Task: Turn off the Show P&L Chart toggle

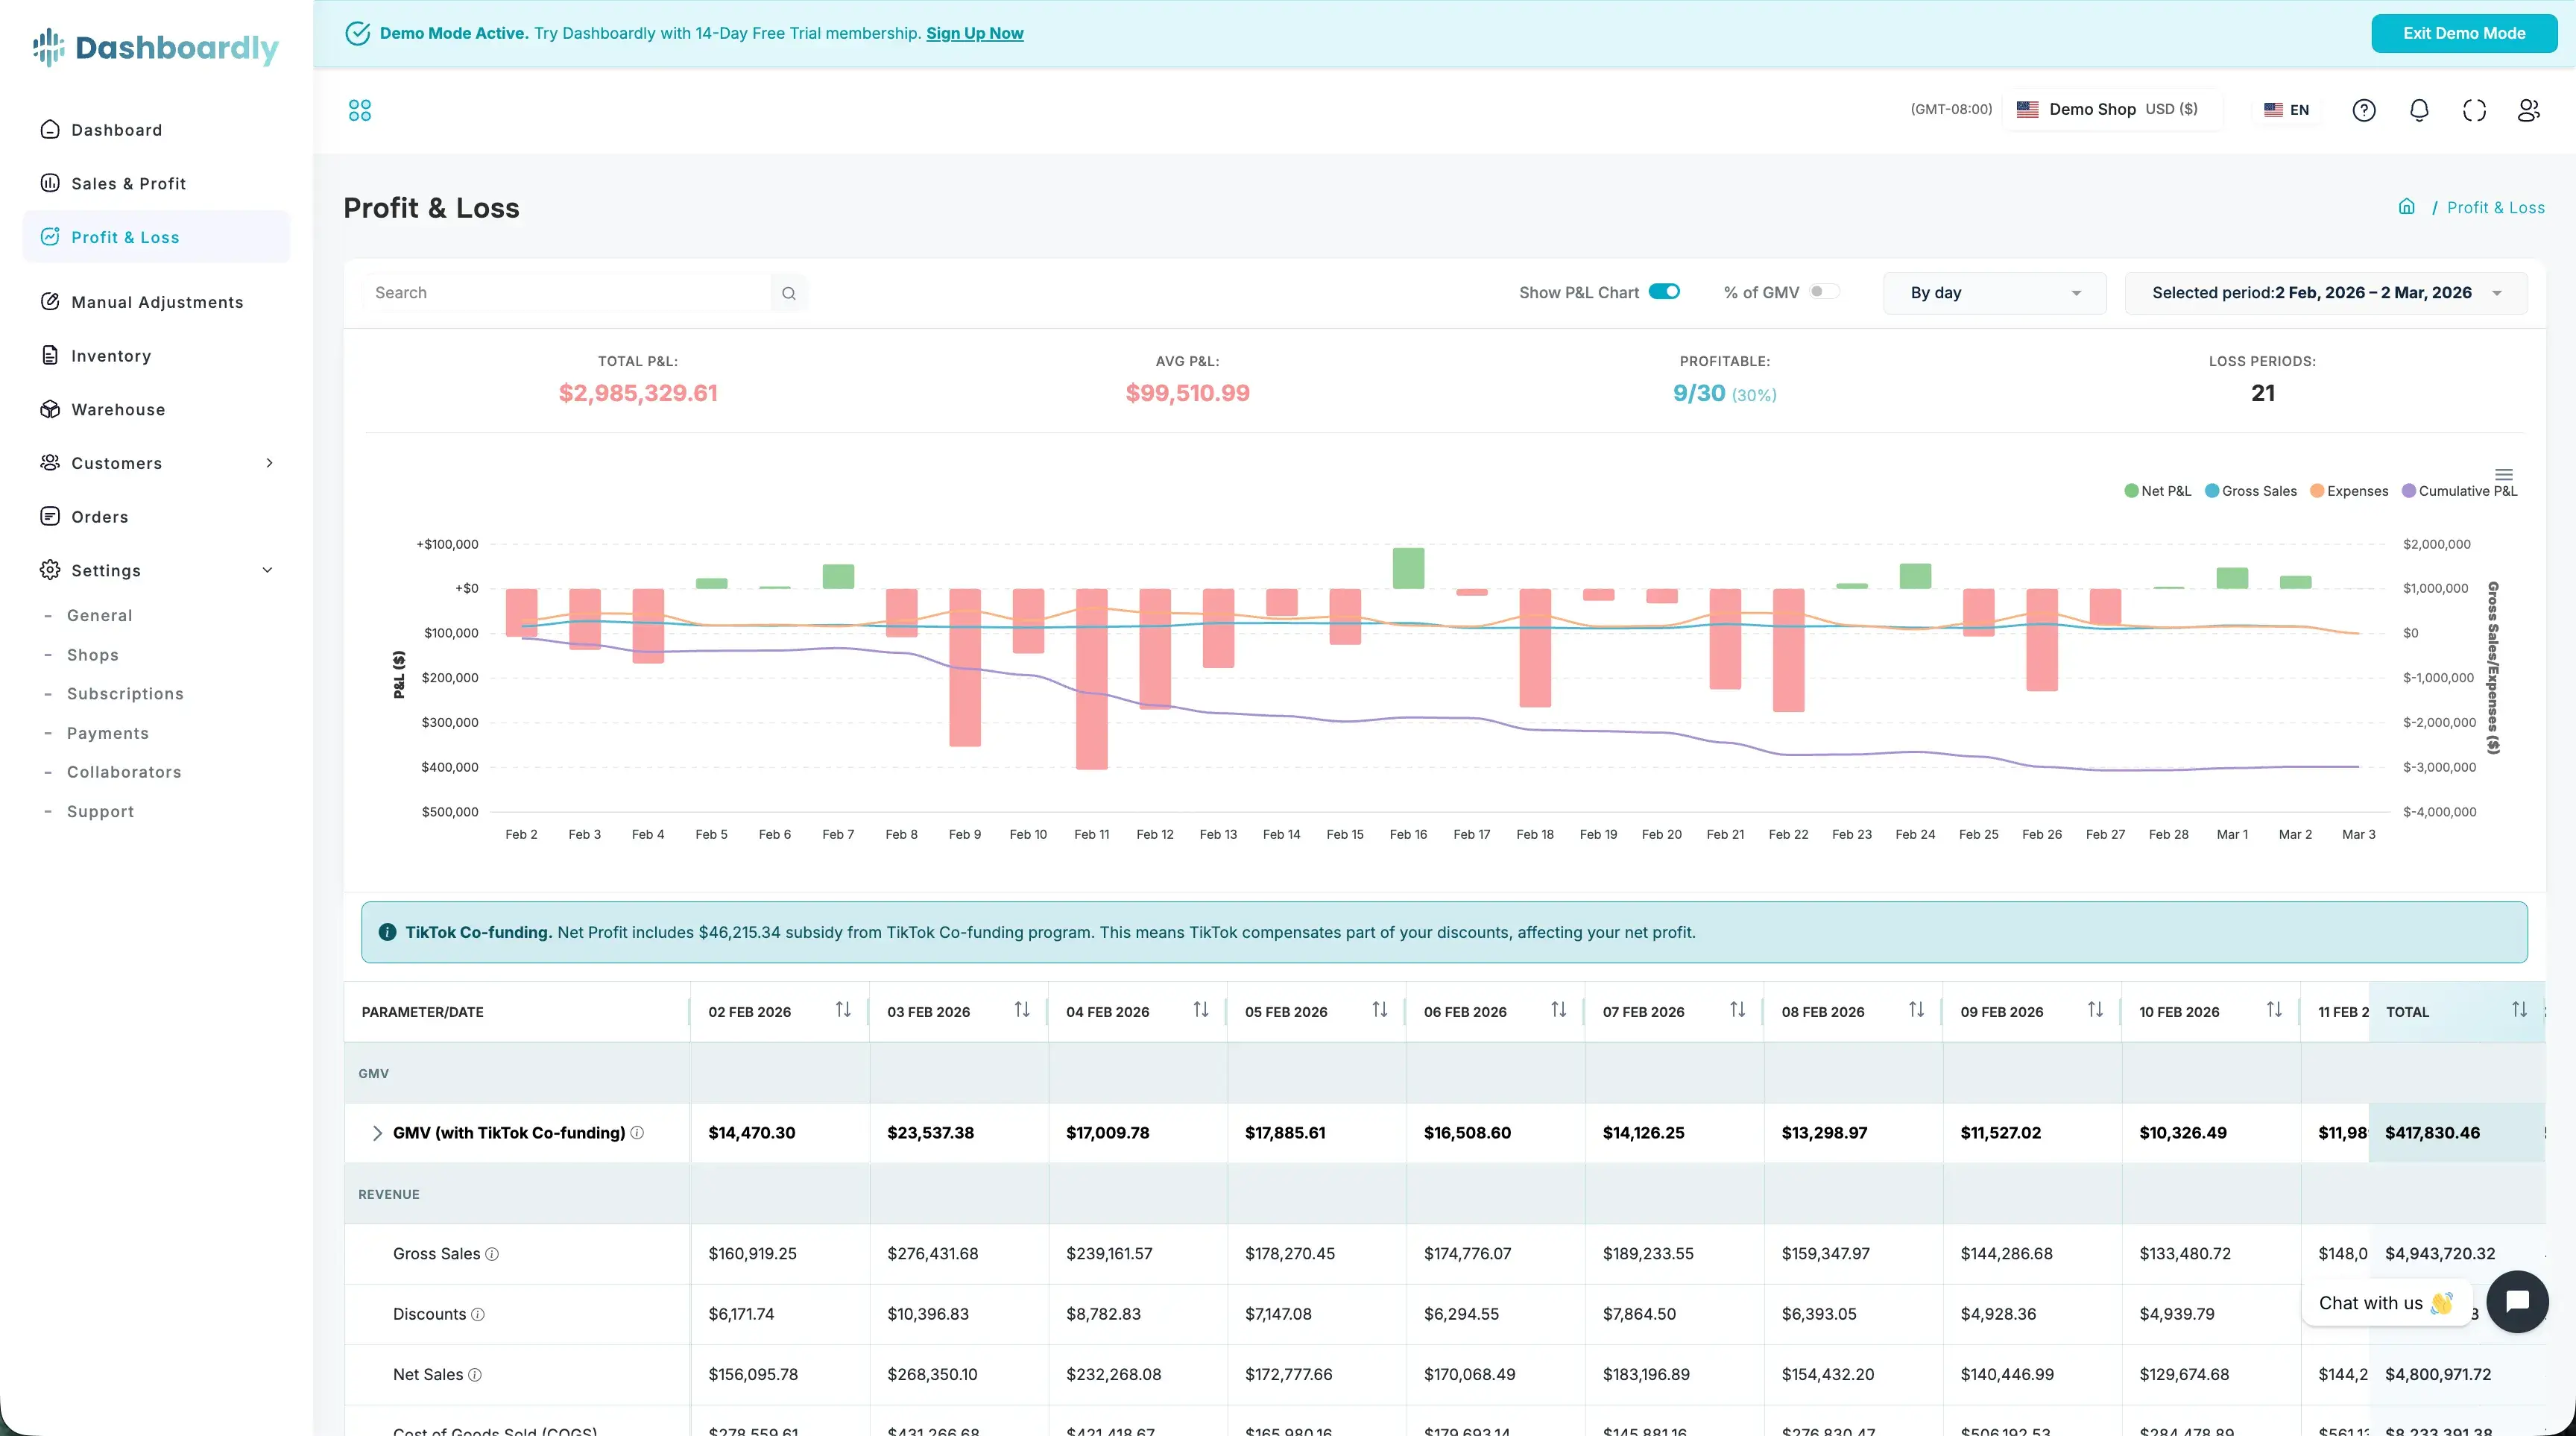Action: [x=1664, y=292]
